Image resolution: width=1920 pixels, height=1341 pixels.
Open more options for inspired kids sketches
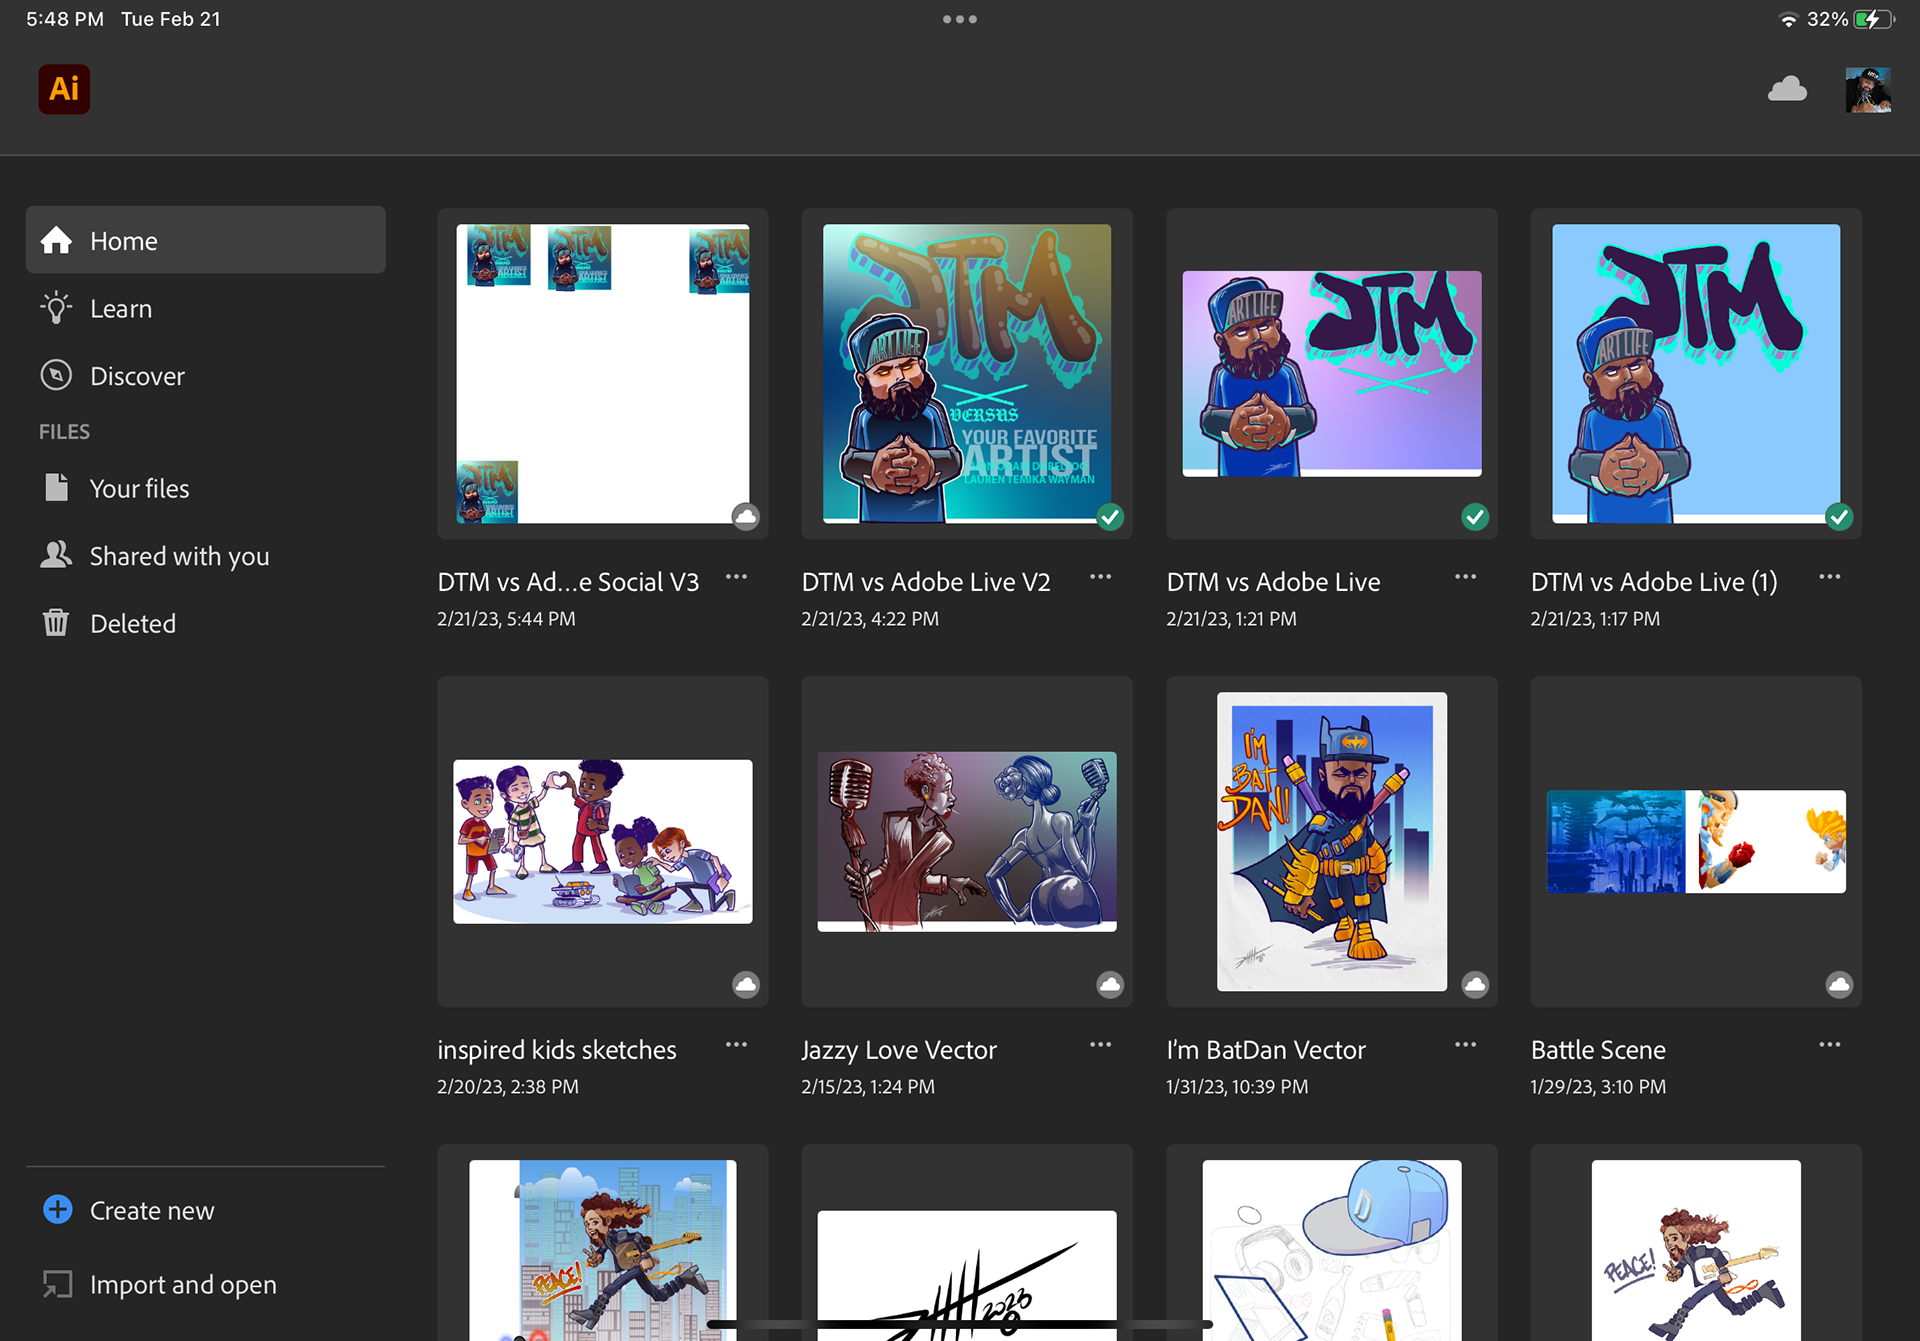tap(736, 1045)
